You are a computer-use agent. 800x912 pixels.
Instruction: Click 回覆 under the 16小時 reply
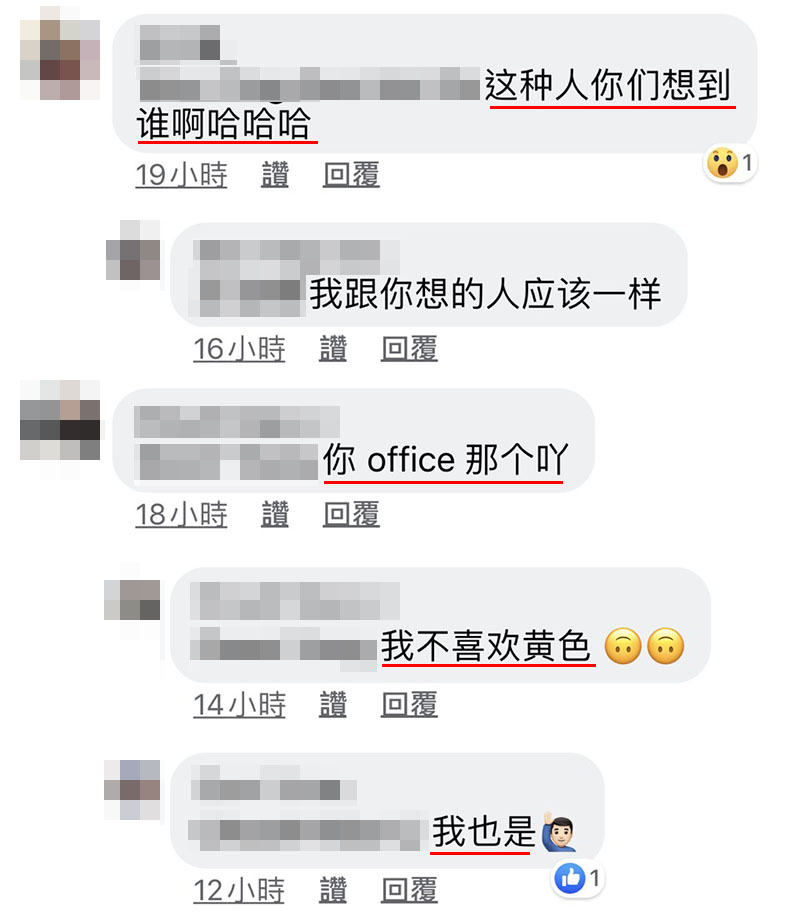pyautogui.click(x=409, y=349)
